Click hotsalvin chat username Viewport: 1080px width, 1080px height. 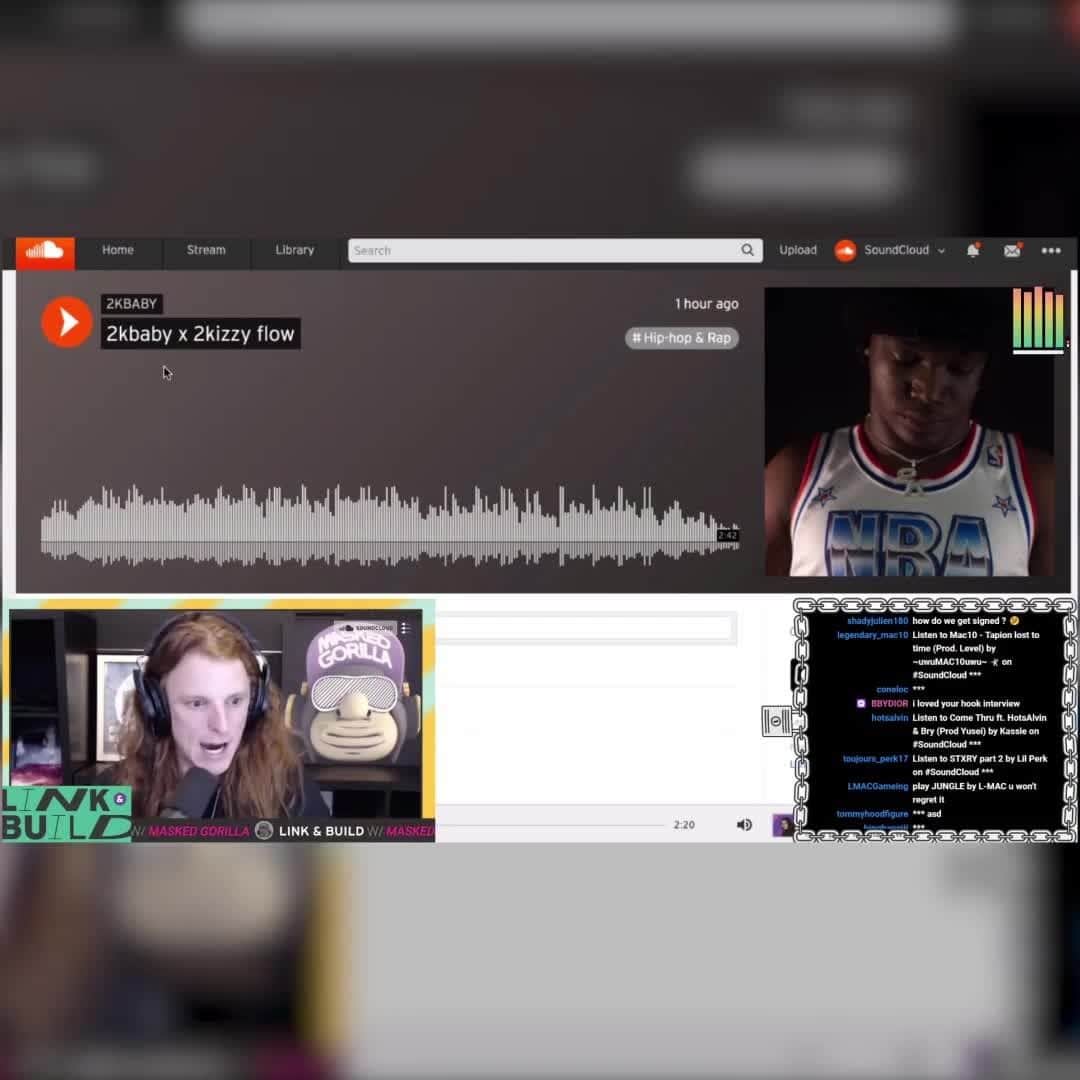click(x=889, y=718)
